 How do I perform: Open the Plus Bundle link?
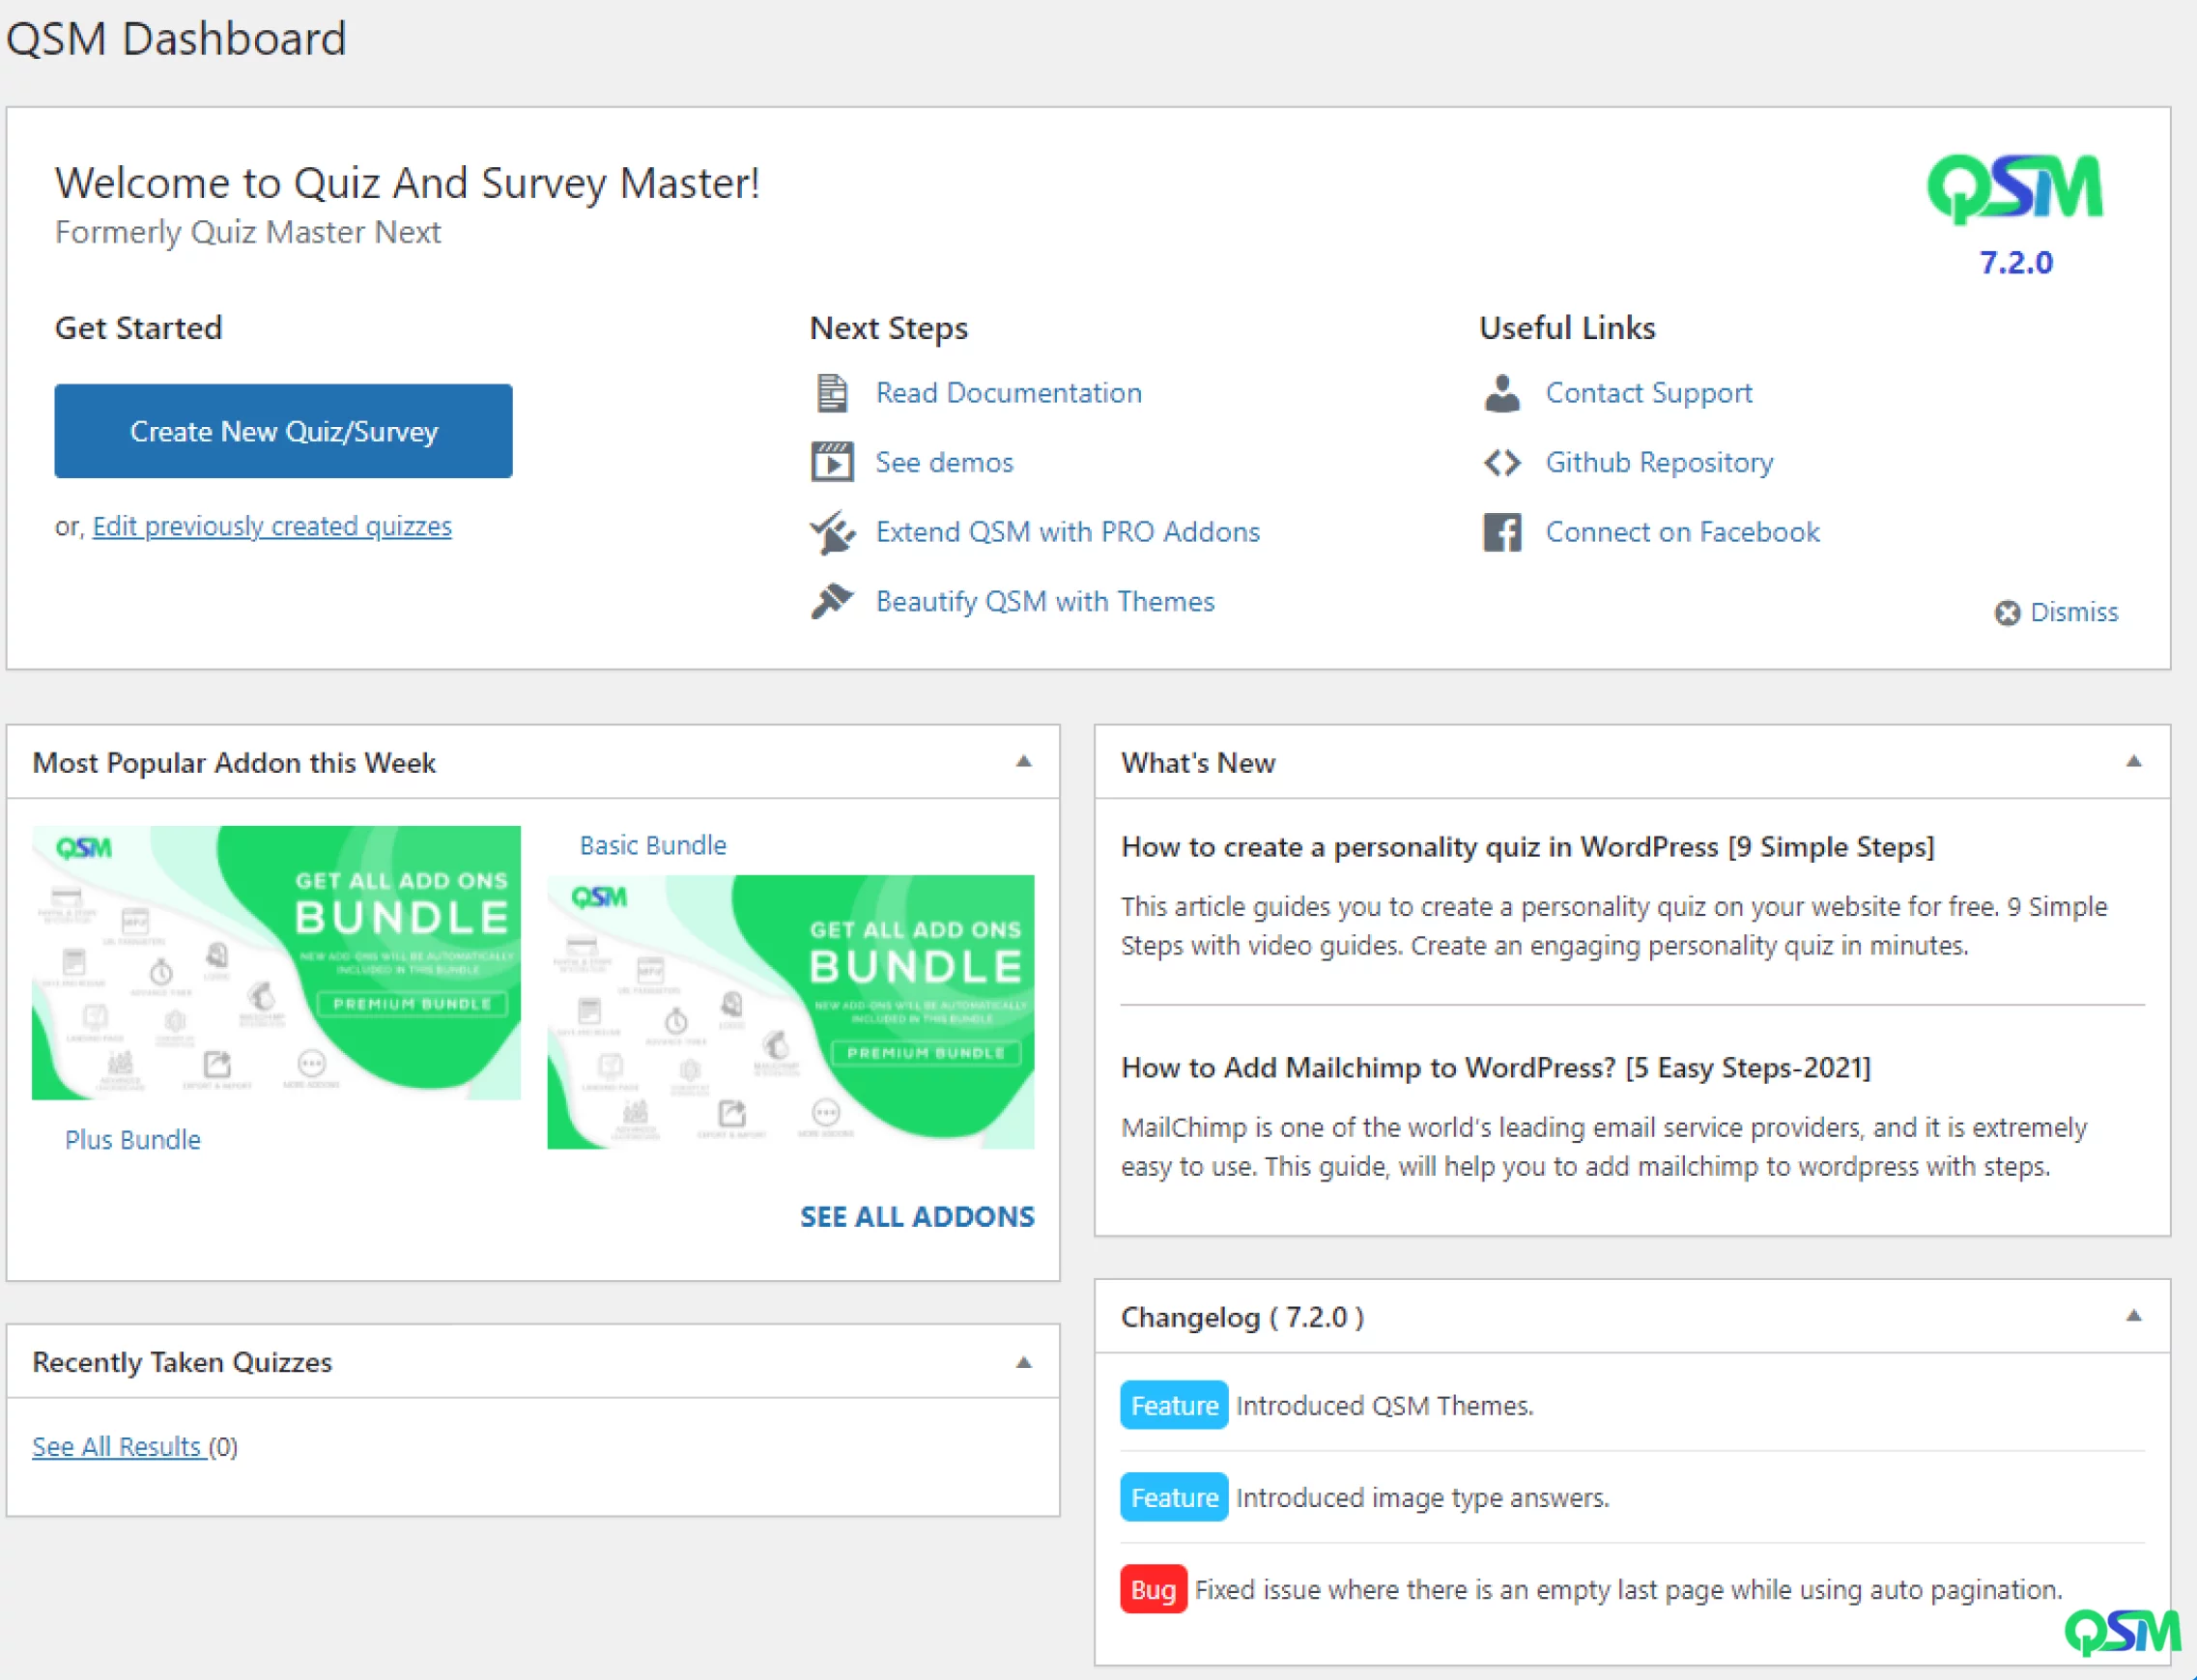click(x=132, y=1139)
